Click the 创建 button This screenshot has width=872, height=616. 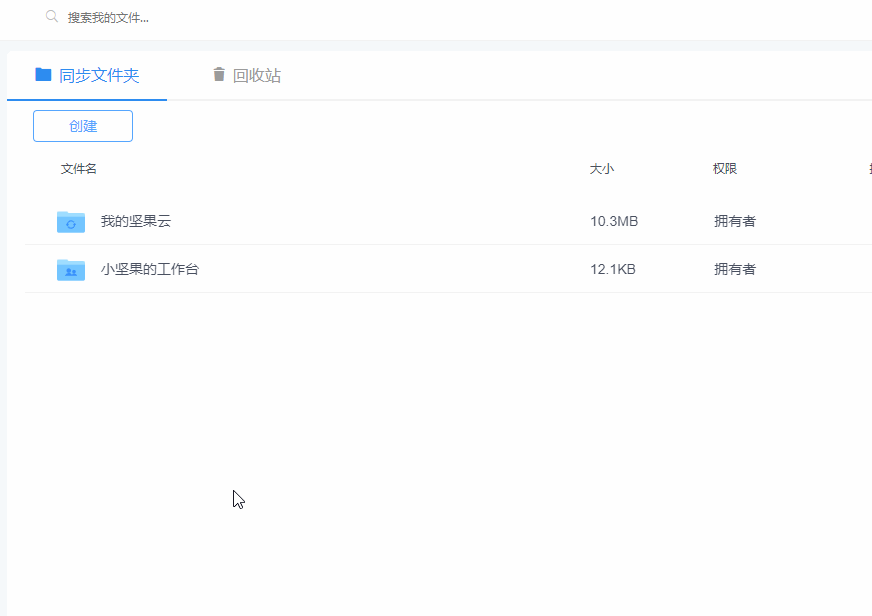pyautogui.click(x=83, y=126)
